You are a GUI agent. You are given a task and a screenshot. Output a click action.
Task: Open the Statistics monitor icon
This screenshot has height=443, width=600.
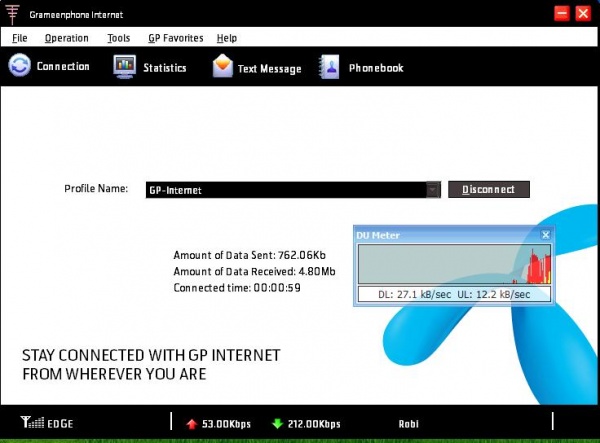[x=124, y=67]
